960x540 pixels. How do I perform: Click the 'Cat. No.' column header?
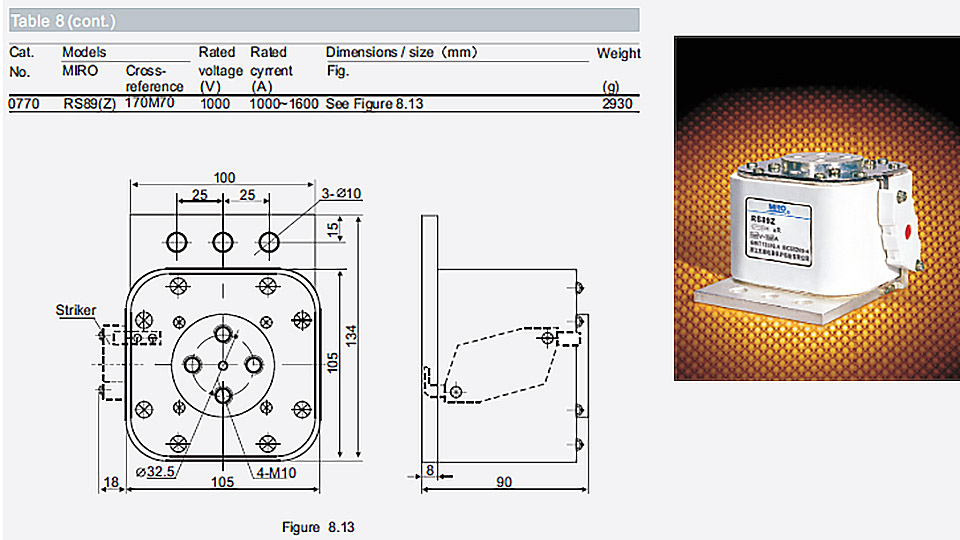(x=22, y=62)
